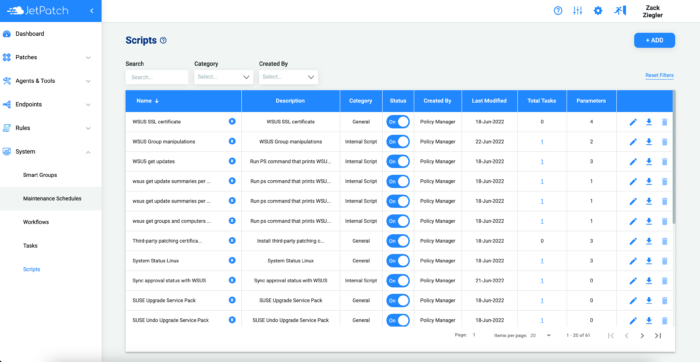Click the script Search input field
The height and width of the screenshot is (362, 700).
click(x=157, y=77)
